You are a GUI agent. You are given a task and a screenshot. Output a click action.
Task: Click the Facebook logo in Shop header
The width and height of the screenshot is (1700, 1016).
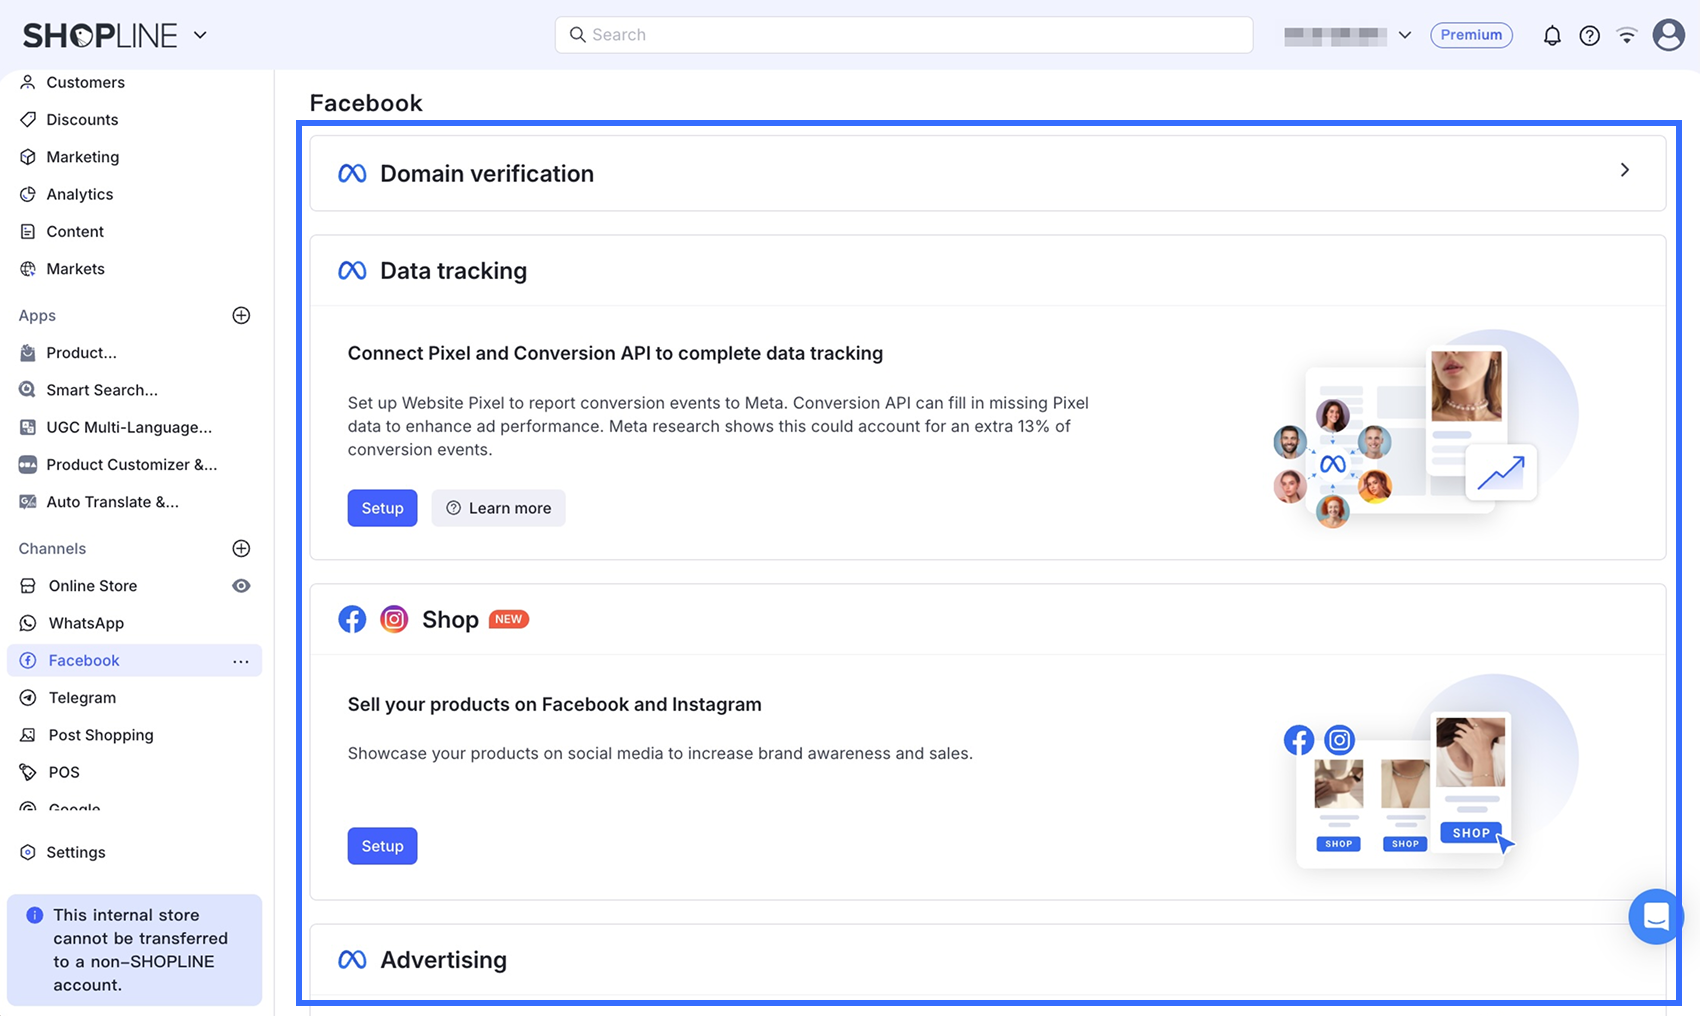[352, 620]
